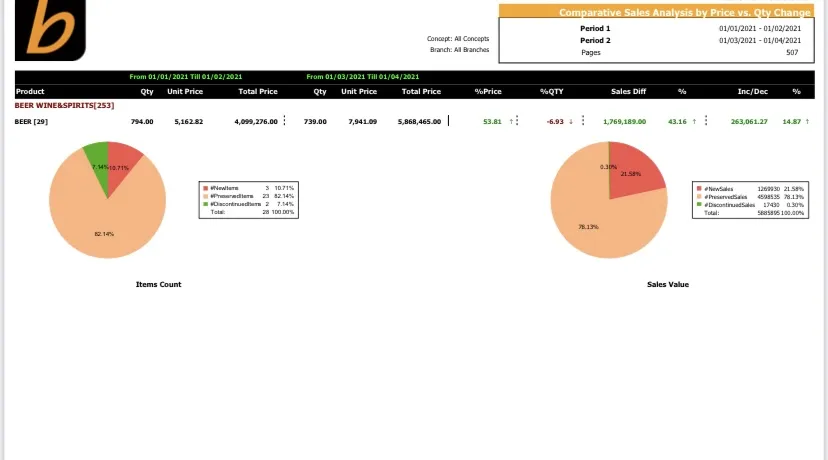Screen dimensions: 828x460
Task: Click the #DiscontinuedItems legend label
Action: point(236,204)
